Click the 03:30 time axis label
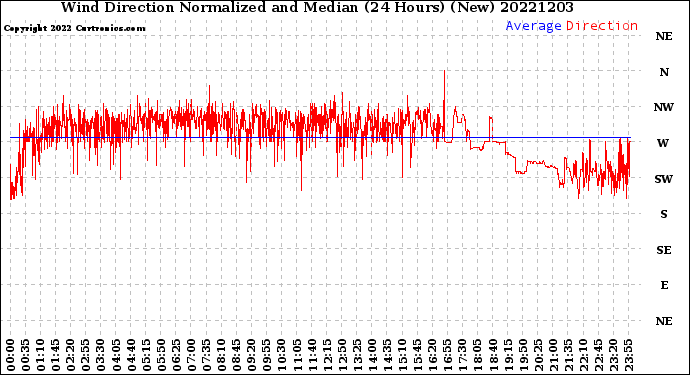Viewport: 690px width, 375px height. coord(101,355)
